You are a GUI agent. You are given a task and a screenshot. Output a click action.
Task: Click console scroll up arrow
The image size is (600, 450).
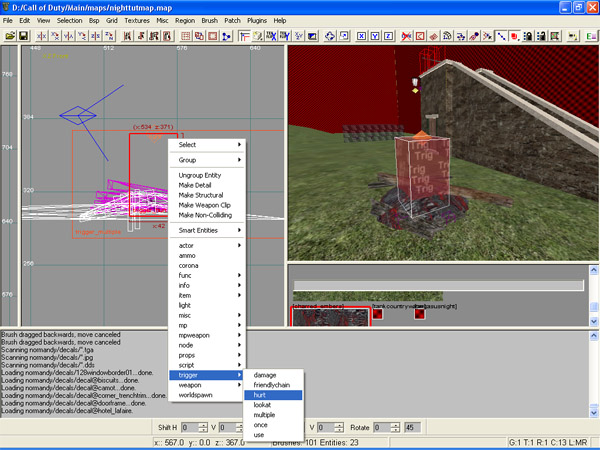pos(594,336)
